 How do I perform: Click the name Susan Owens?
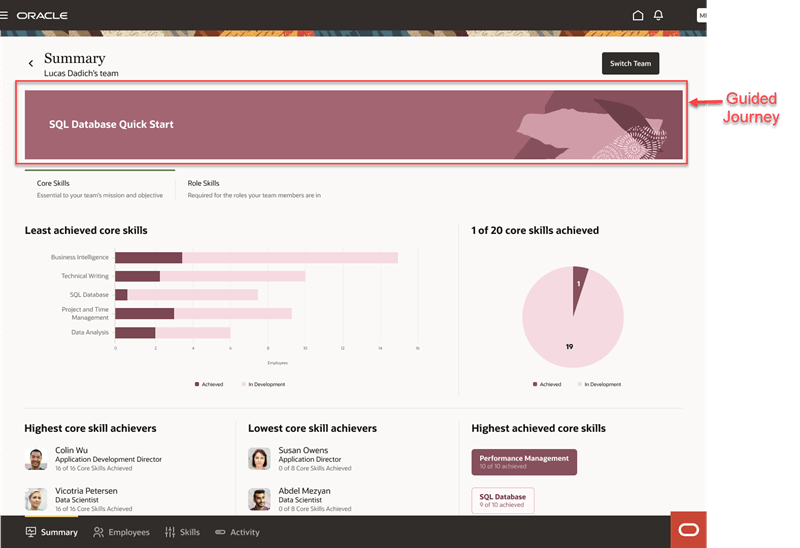point(303,450)
